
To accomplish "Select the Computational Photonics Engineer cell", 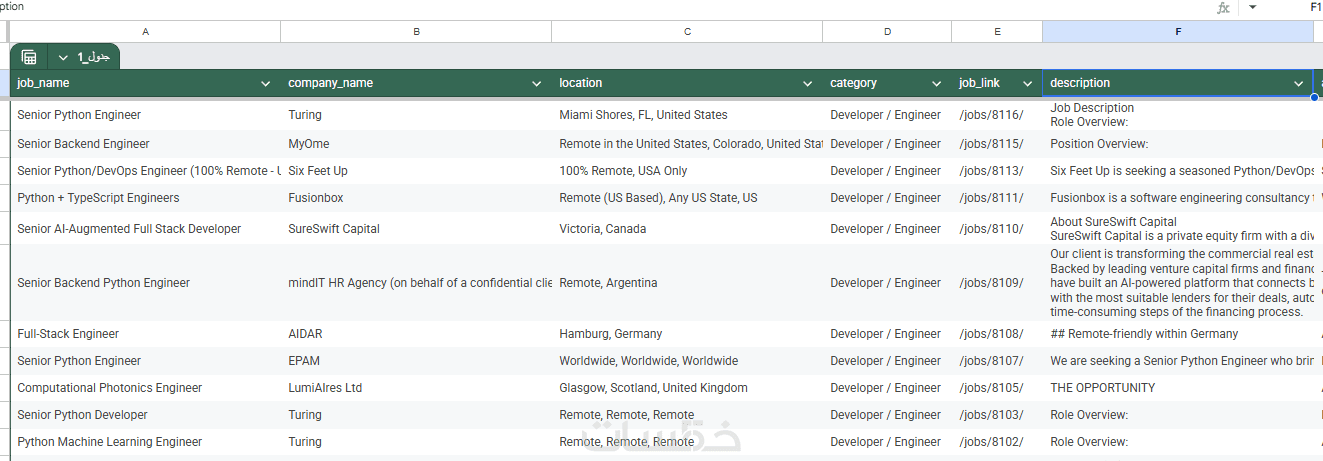I will tap(145, 388).
